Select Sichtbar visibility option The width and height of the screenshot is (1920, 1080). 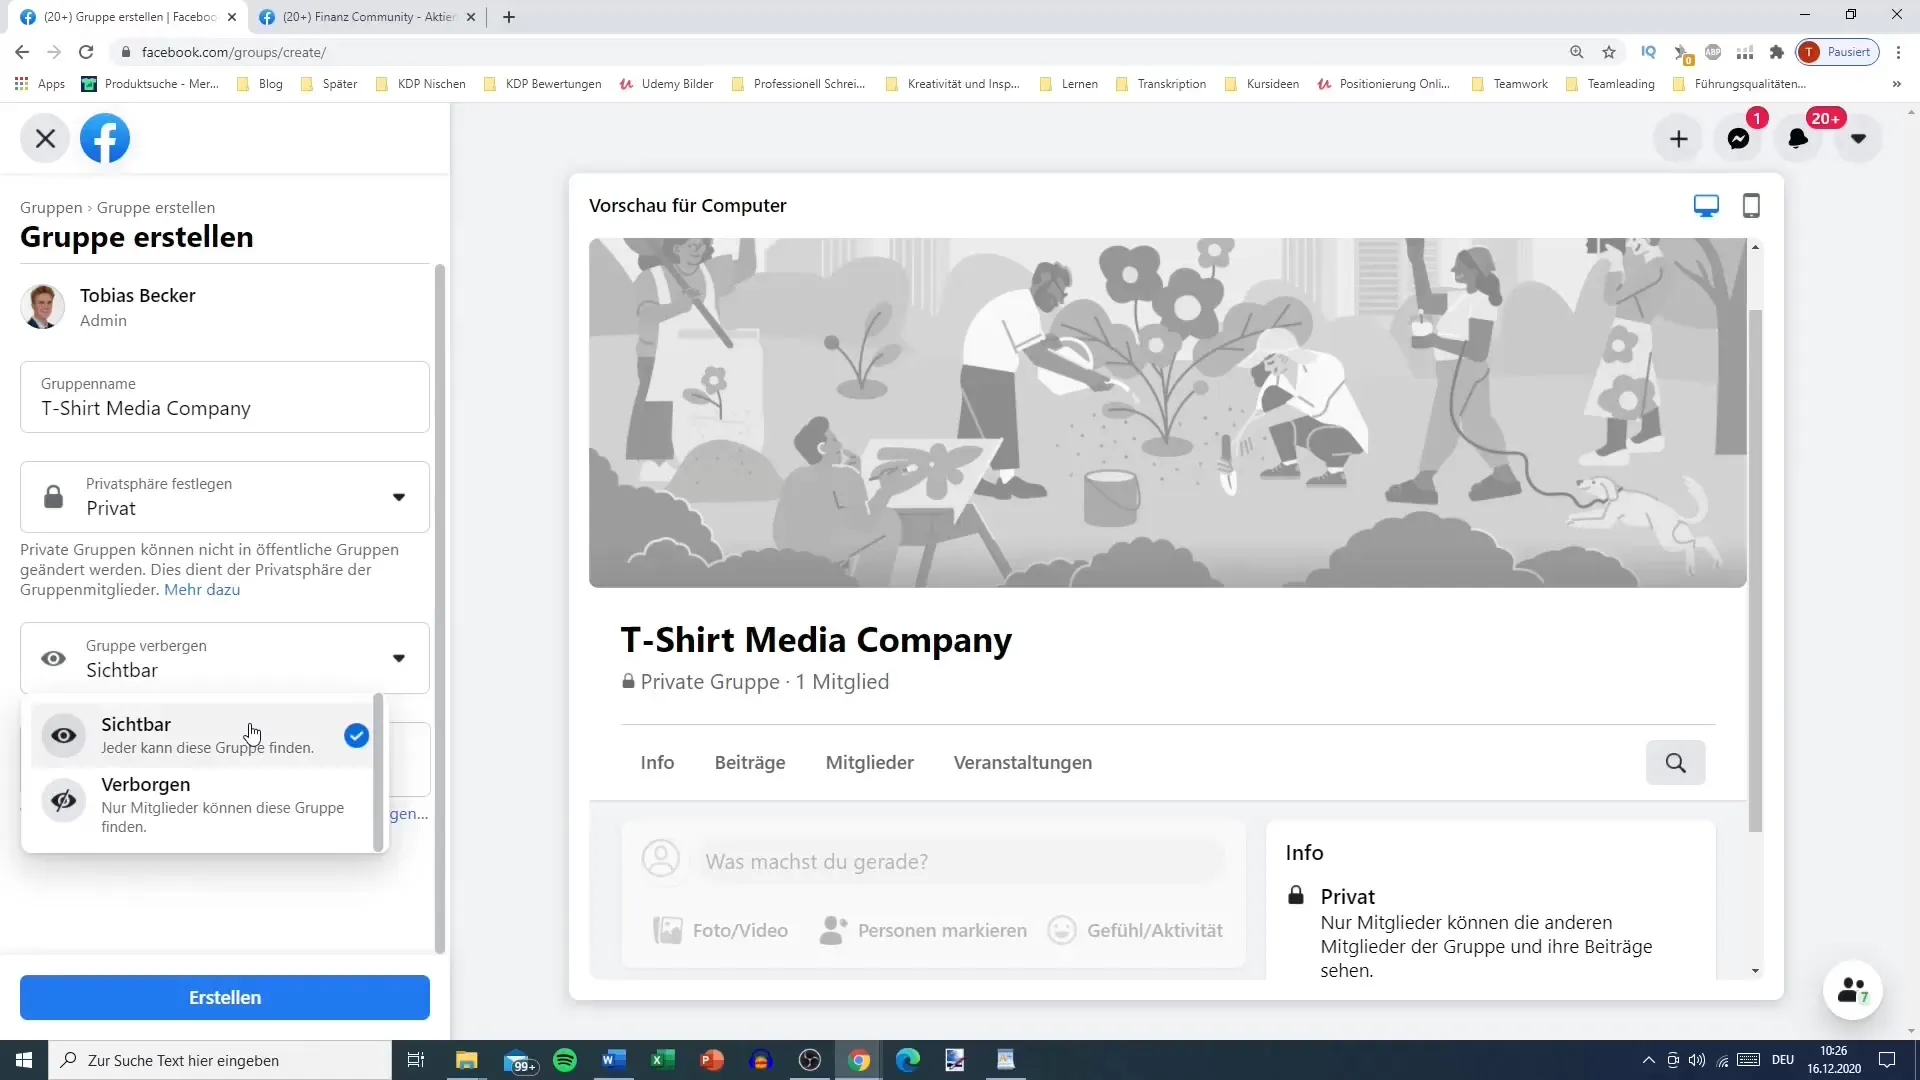[206, 735]
